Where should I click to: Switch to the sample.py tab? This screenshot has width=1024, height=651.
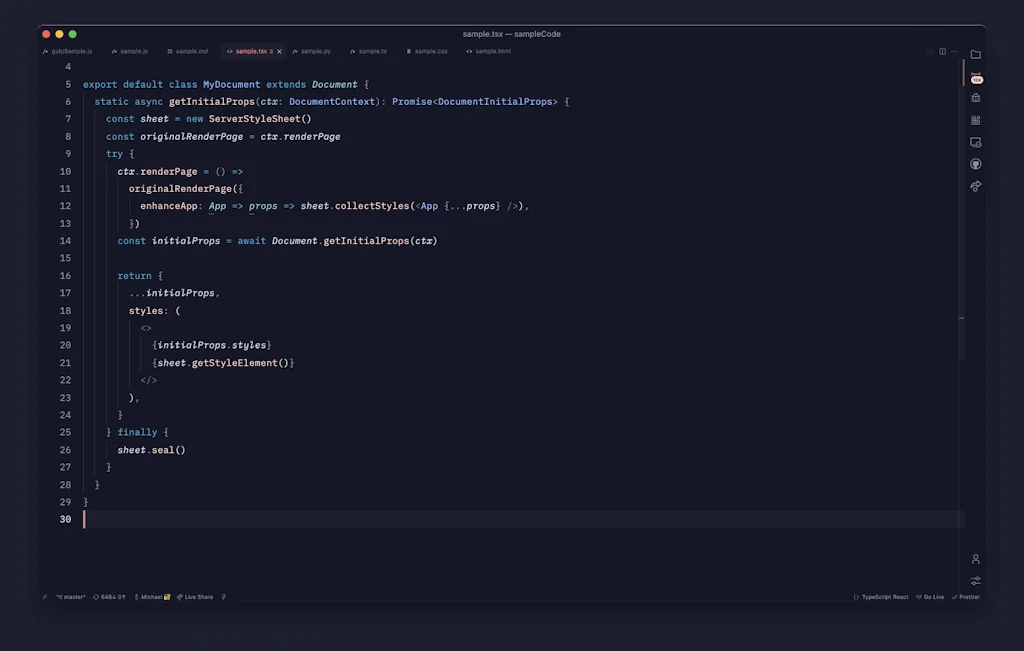click(x=313, y=50)
